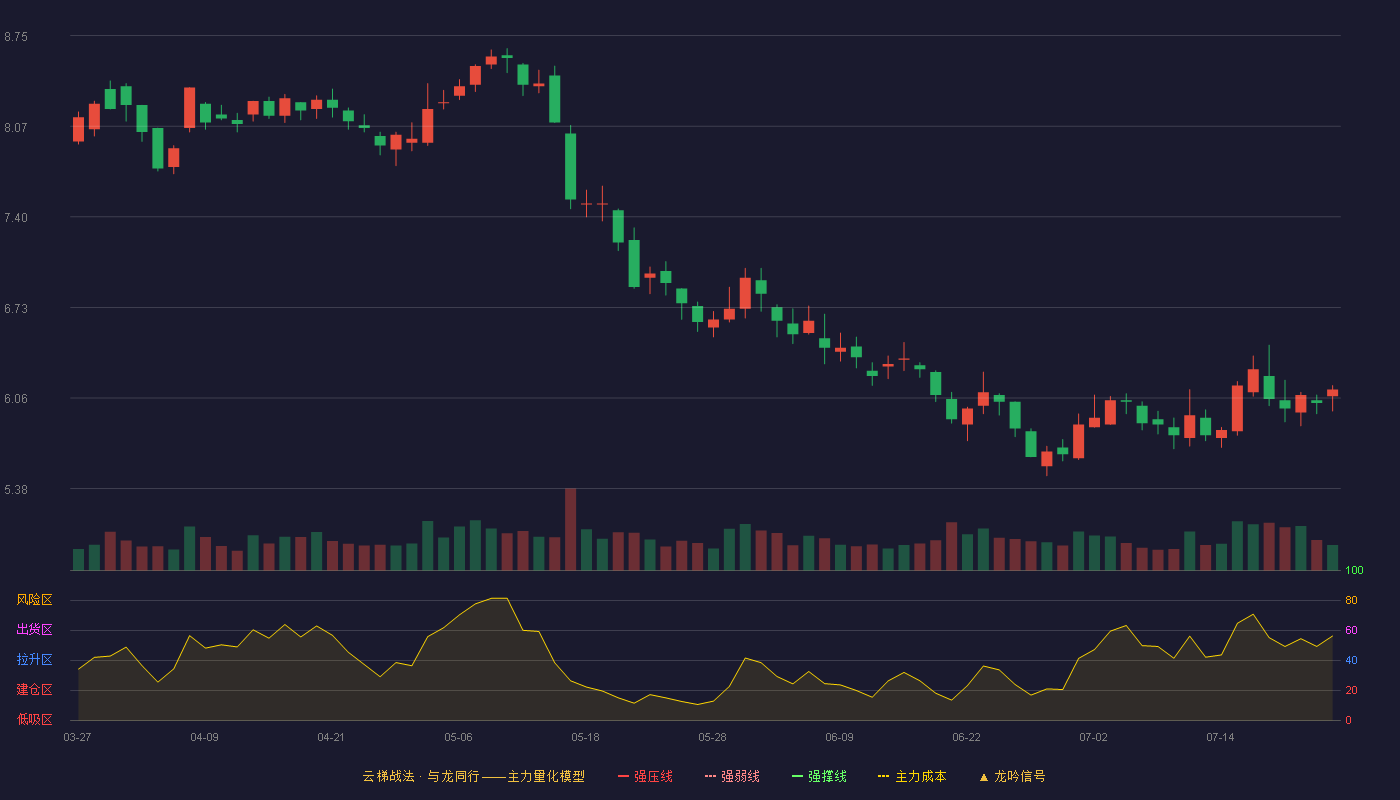Hide the 主力成本 dashed line series
1400x800 pixels.
(912, 776)
